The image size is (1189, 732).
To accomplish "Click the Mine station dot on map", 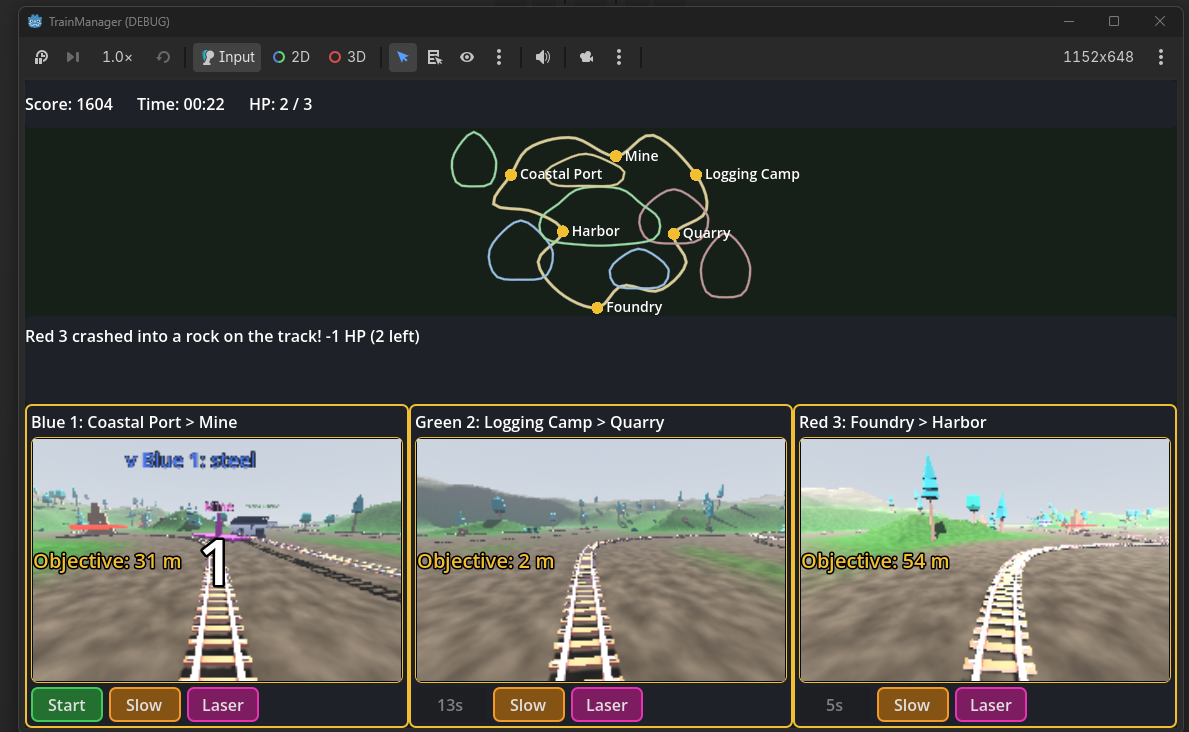I will [616, 156].
